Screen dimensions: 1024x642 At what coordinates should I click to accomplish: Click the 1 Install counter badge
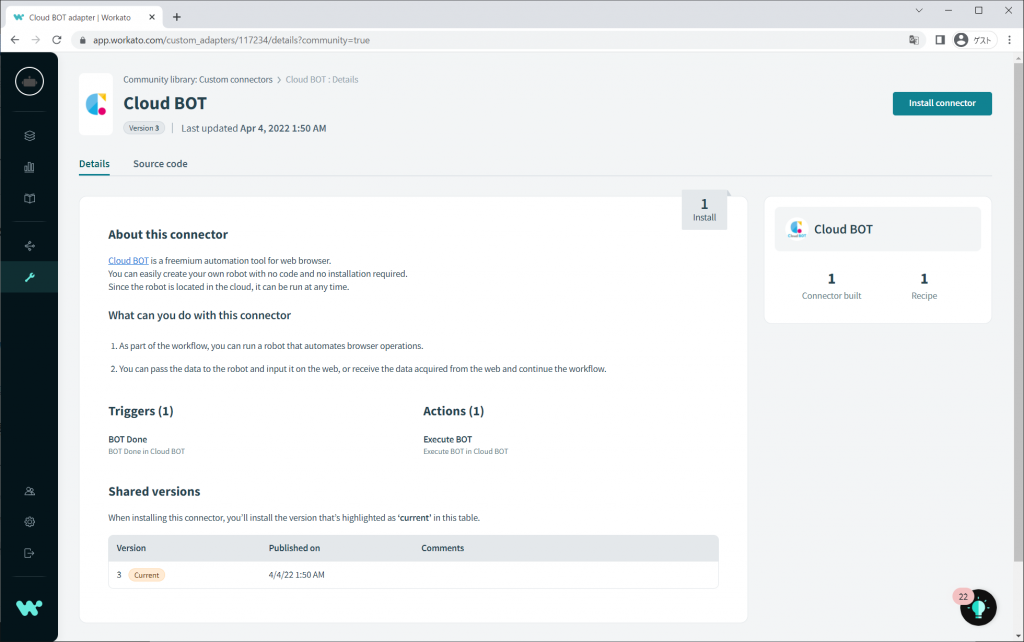[x=704, y=210]
